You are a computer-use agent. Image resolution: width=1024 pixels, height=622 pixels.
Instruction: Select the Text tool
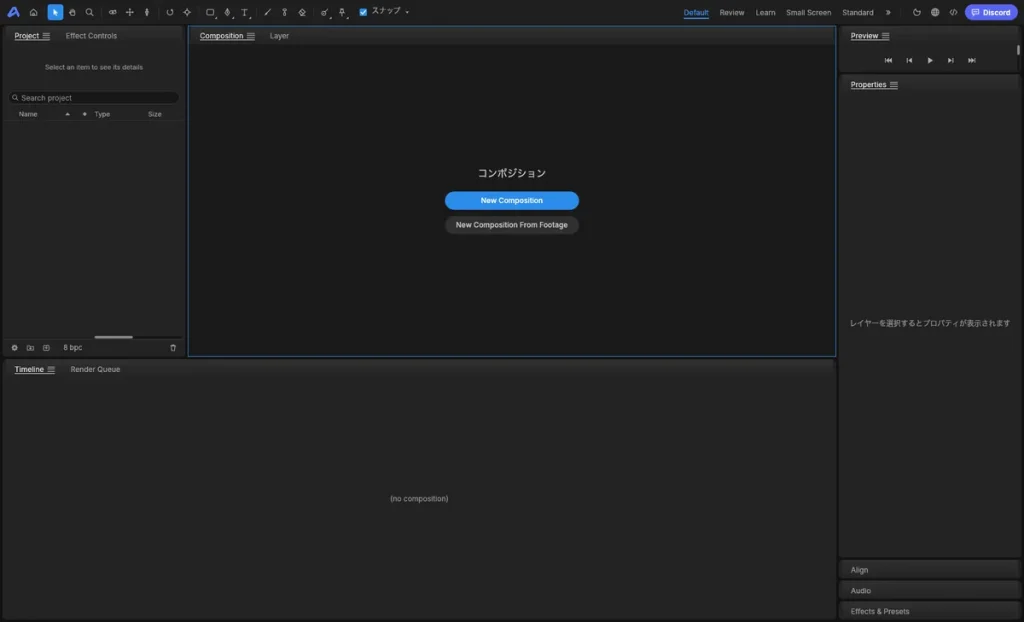coord(245,12)
